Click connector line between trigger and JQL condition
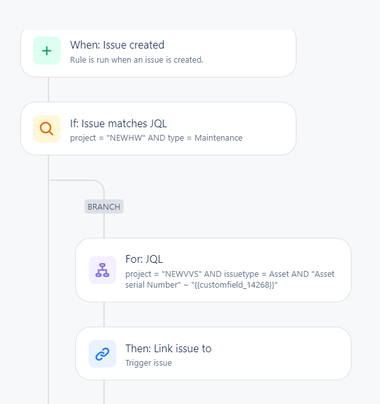Viewport: 380px width, 404px height. (x=49, y=90)
